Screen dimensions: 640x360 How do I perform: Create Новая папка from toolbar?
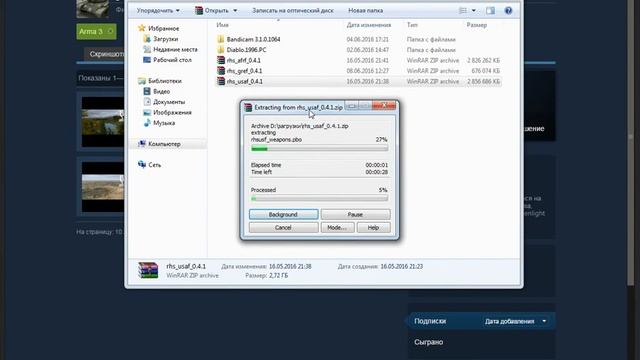pyautogui.click(x=365, y=11)
